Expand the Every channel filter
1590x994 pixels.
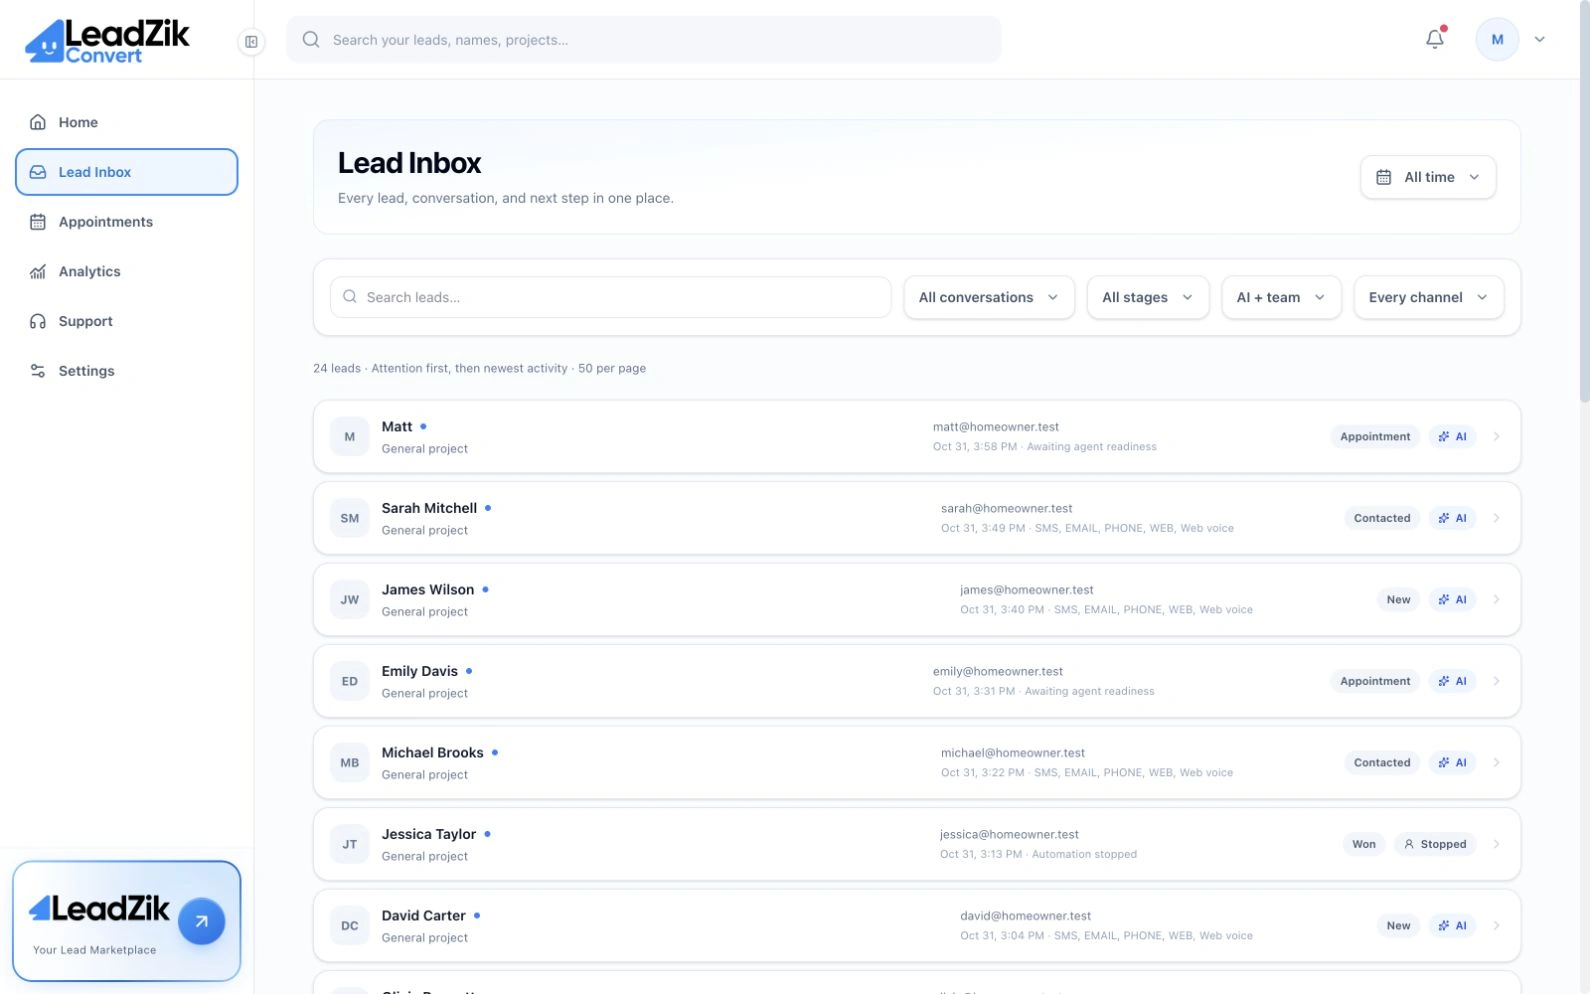(x=1428, y=297)
